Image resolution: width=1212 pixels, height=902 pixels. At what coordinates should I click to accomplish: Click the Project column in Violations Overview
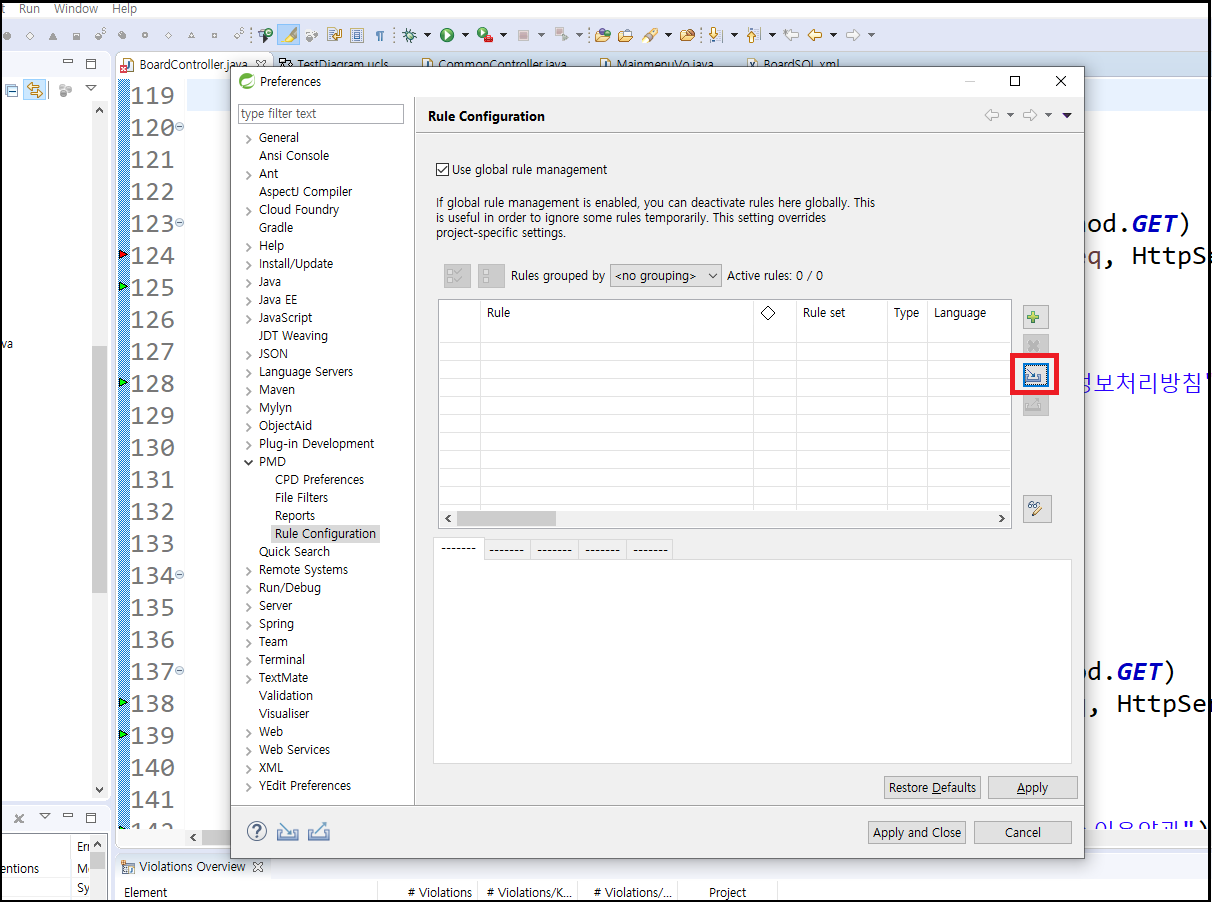(x=728, y=892)
